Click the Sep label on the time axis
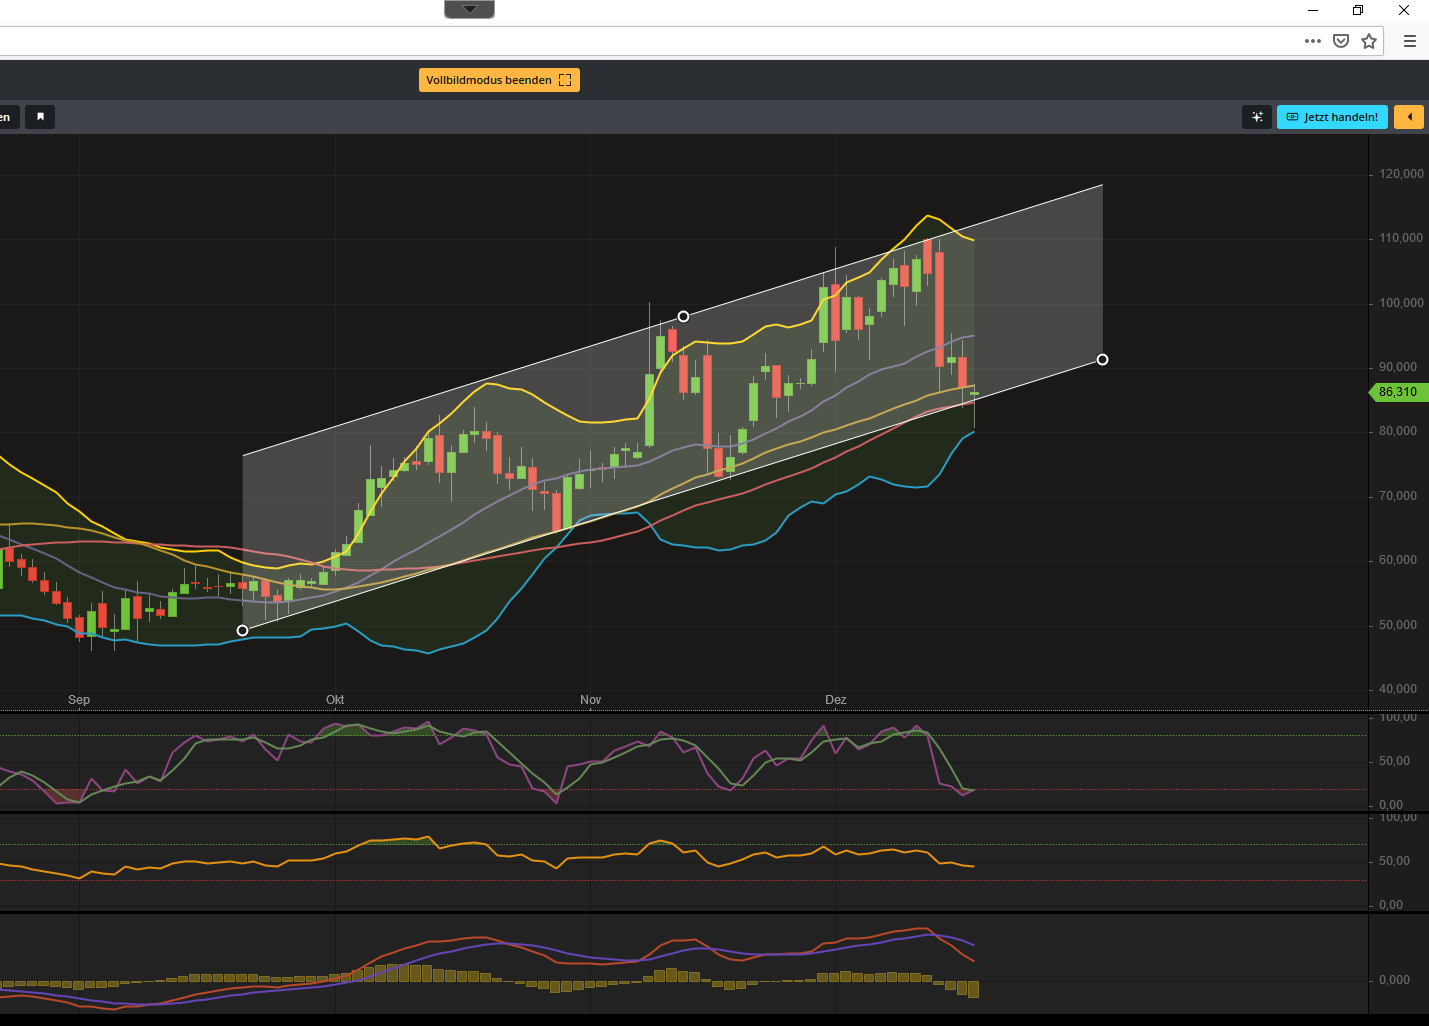1429x1026 pixels. coord(79,700)
